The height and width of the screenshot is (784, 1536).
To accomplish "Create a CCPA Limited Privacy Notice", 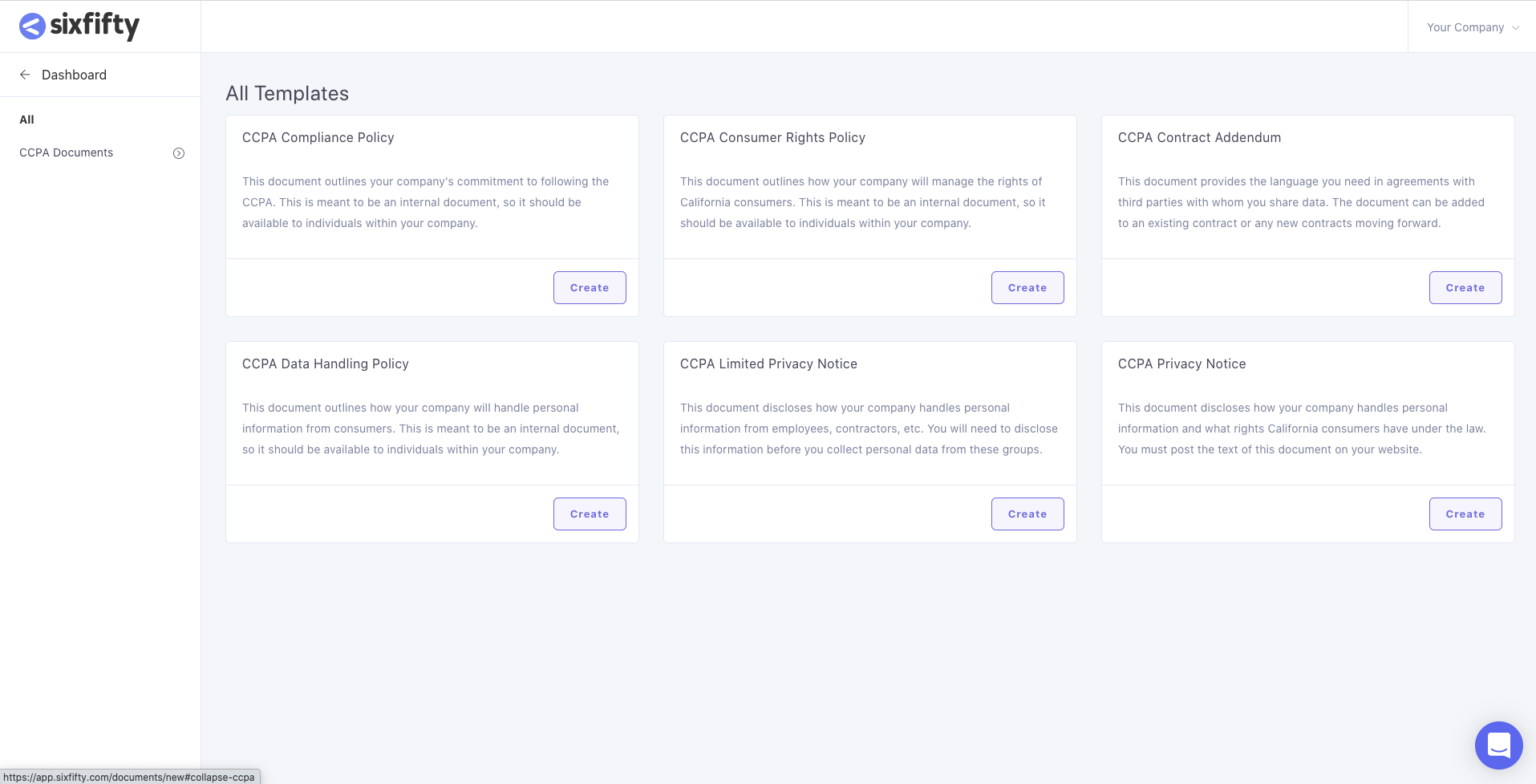I will (1027, 514).
